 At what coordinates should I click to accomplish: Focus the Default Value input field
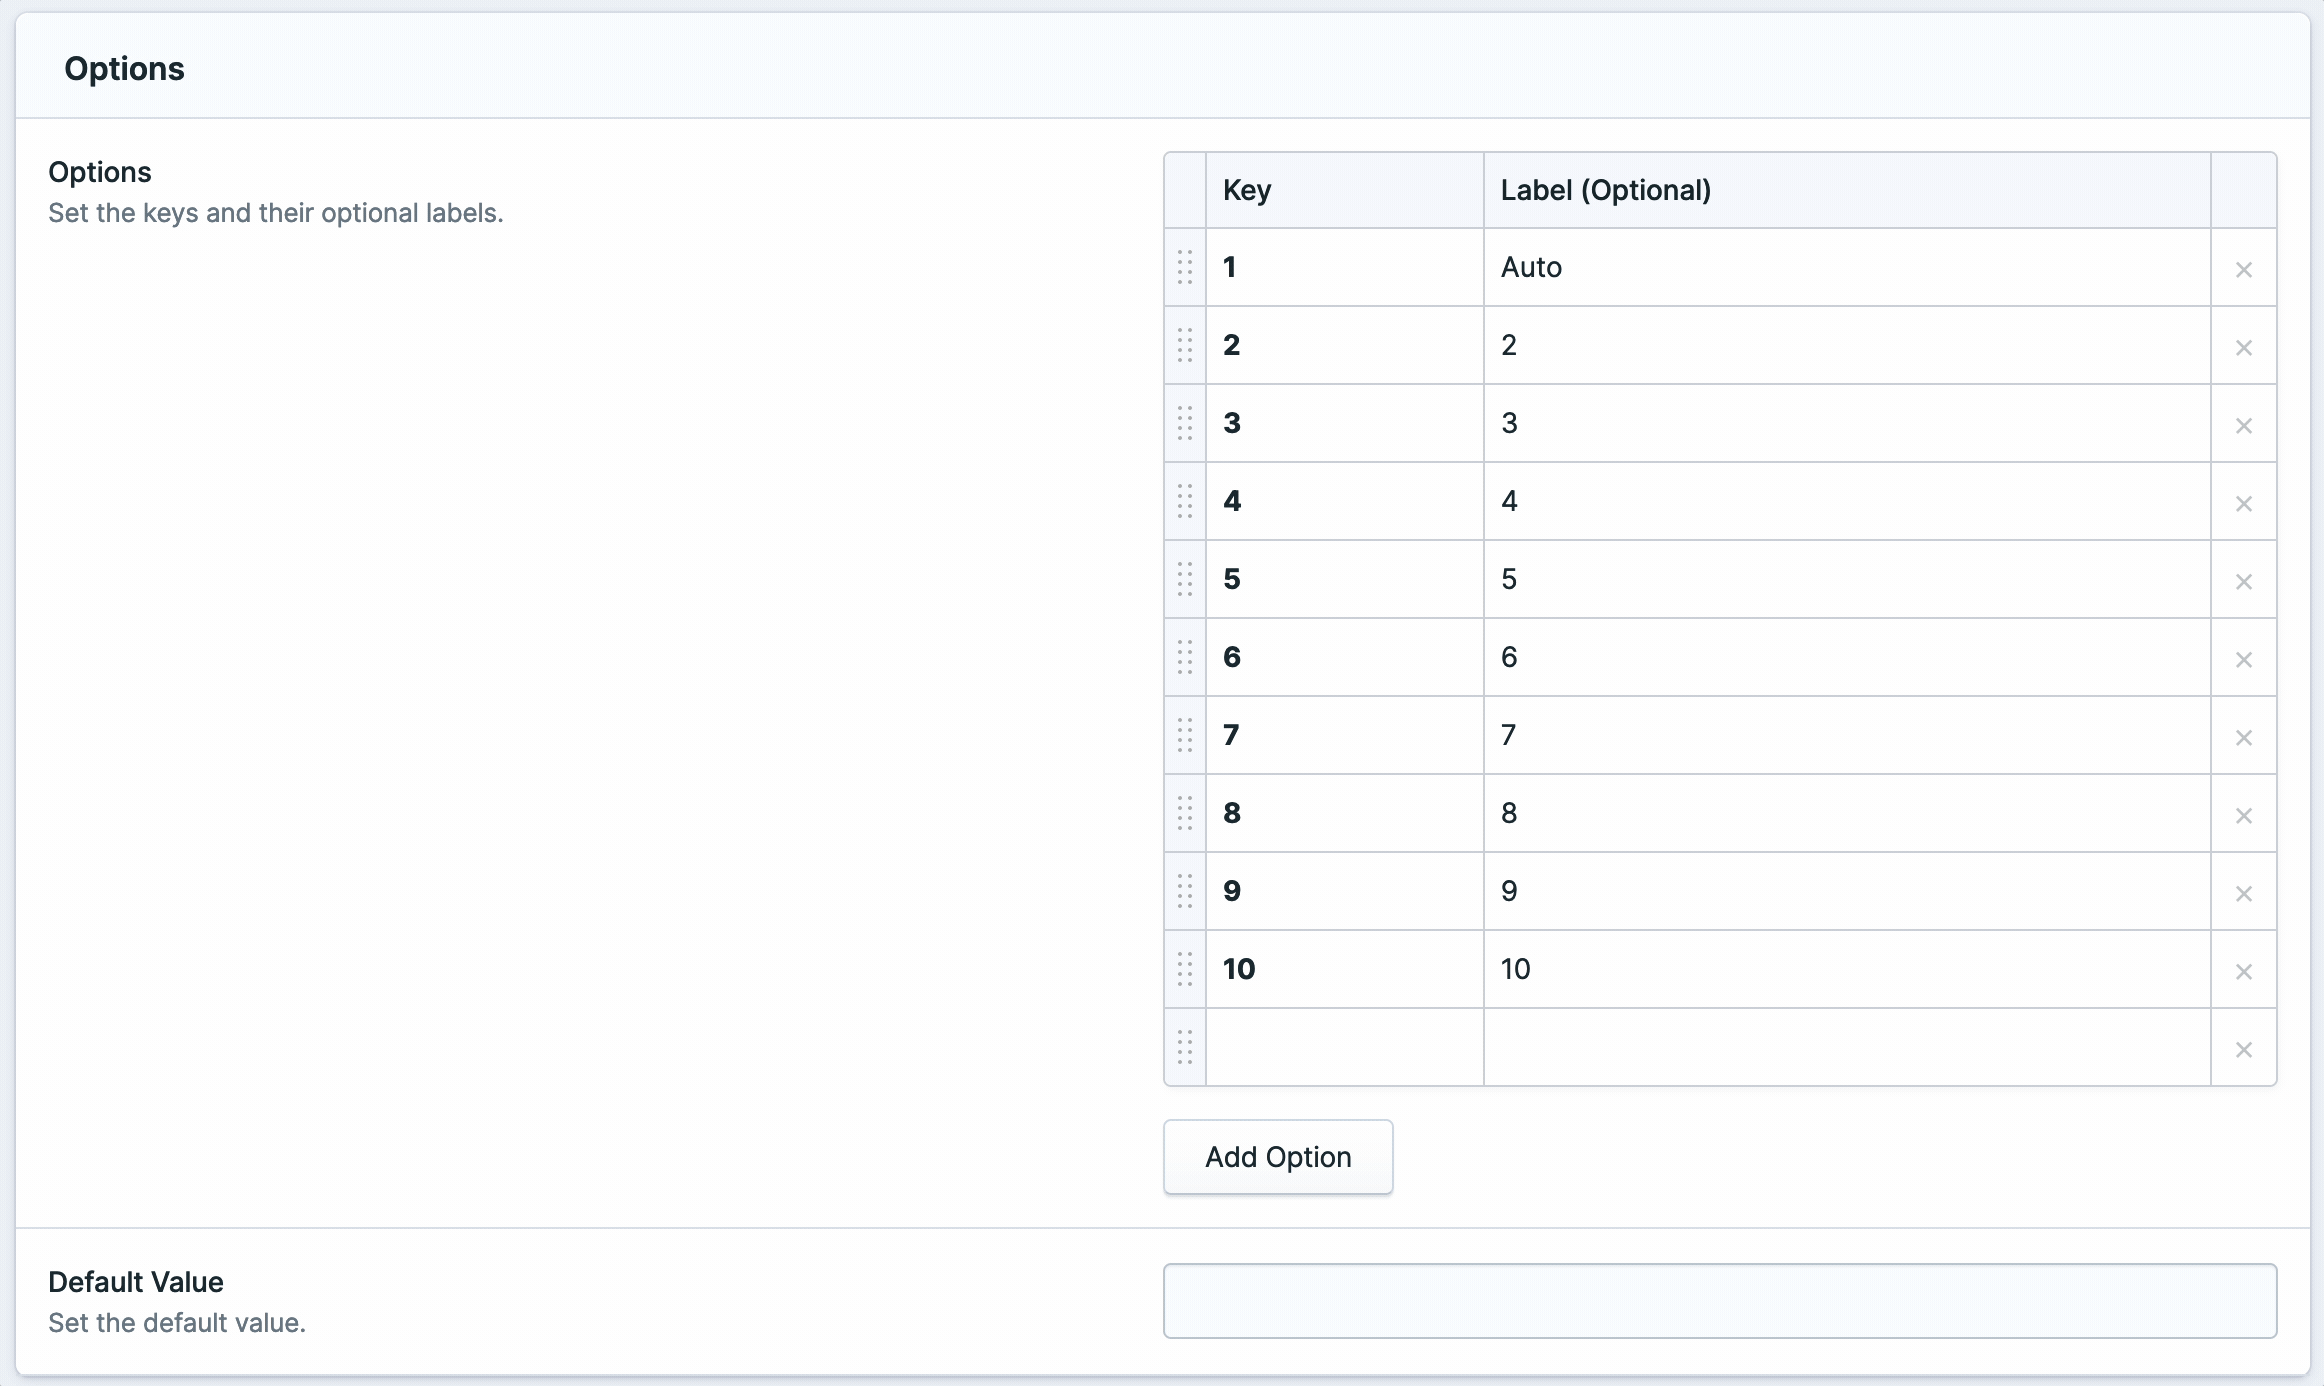pos(1719,1300)
